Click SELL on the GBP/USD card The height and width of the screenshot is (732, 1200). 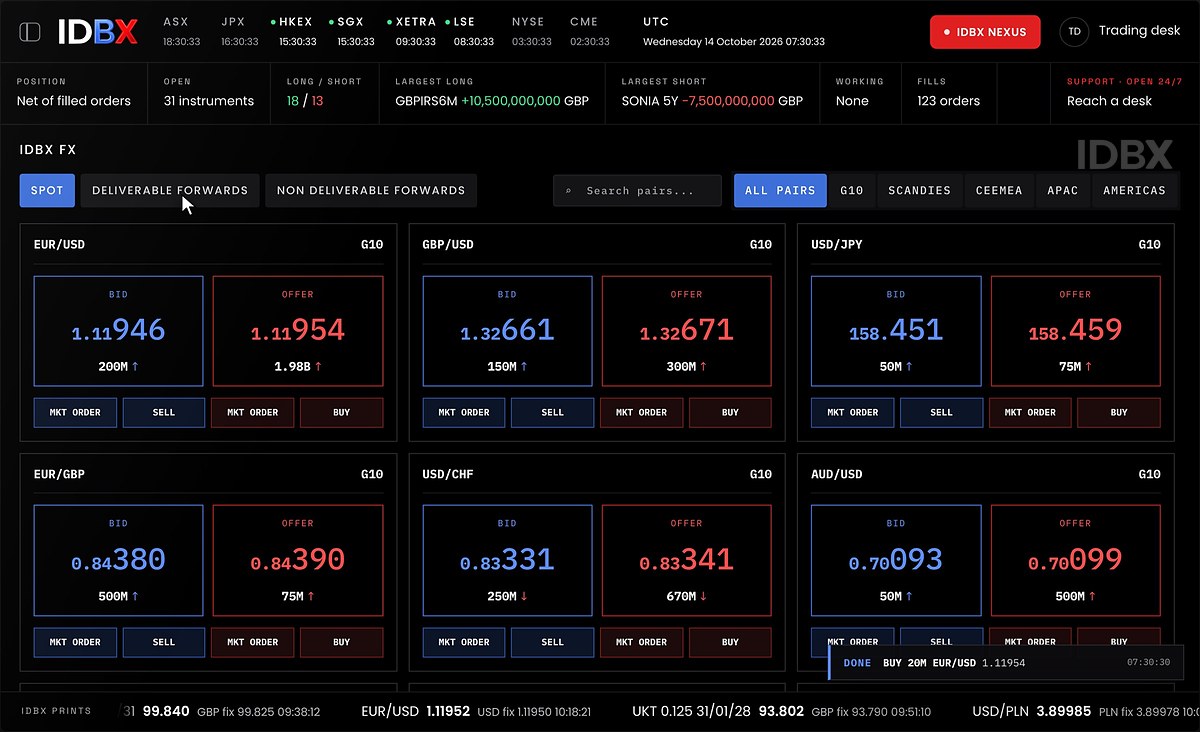point(553,412)
